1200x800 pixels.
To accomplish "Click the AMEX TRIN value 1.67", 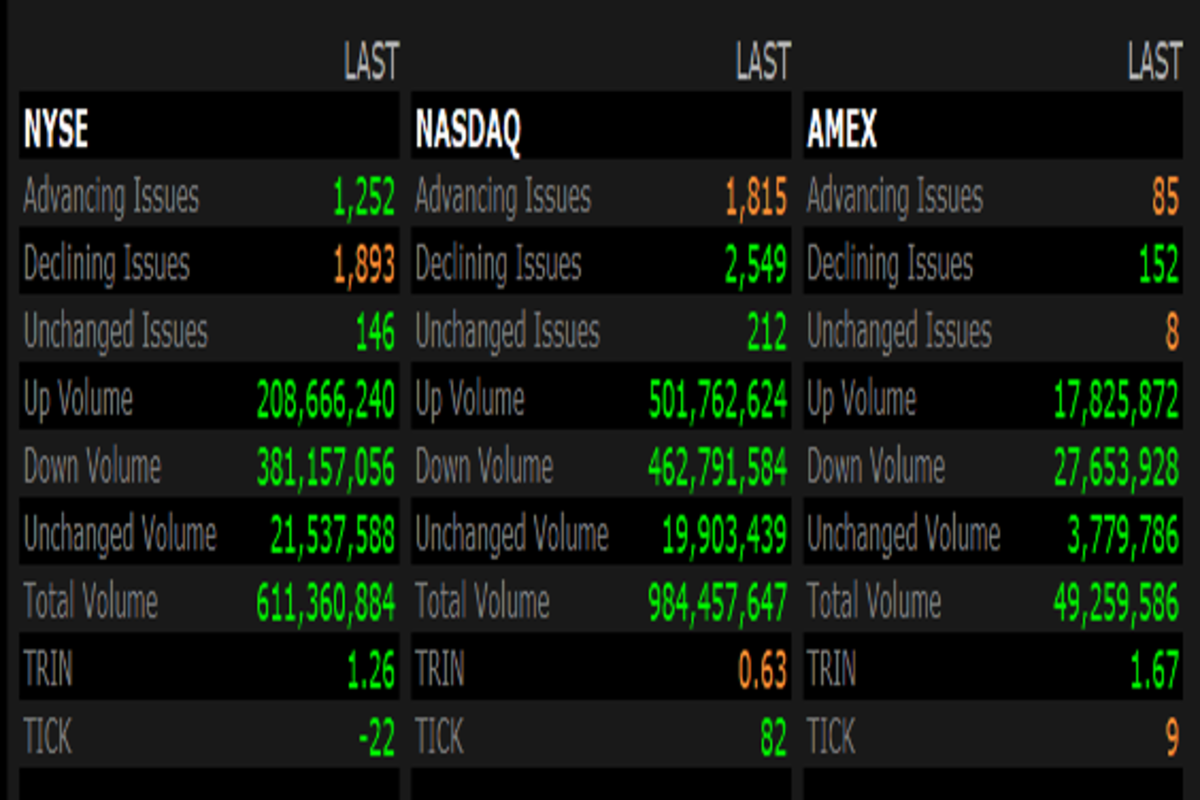I will (x=1154, y=670).
